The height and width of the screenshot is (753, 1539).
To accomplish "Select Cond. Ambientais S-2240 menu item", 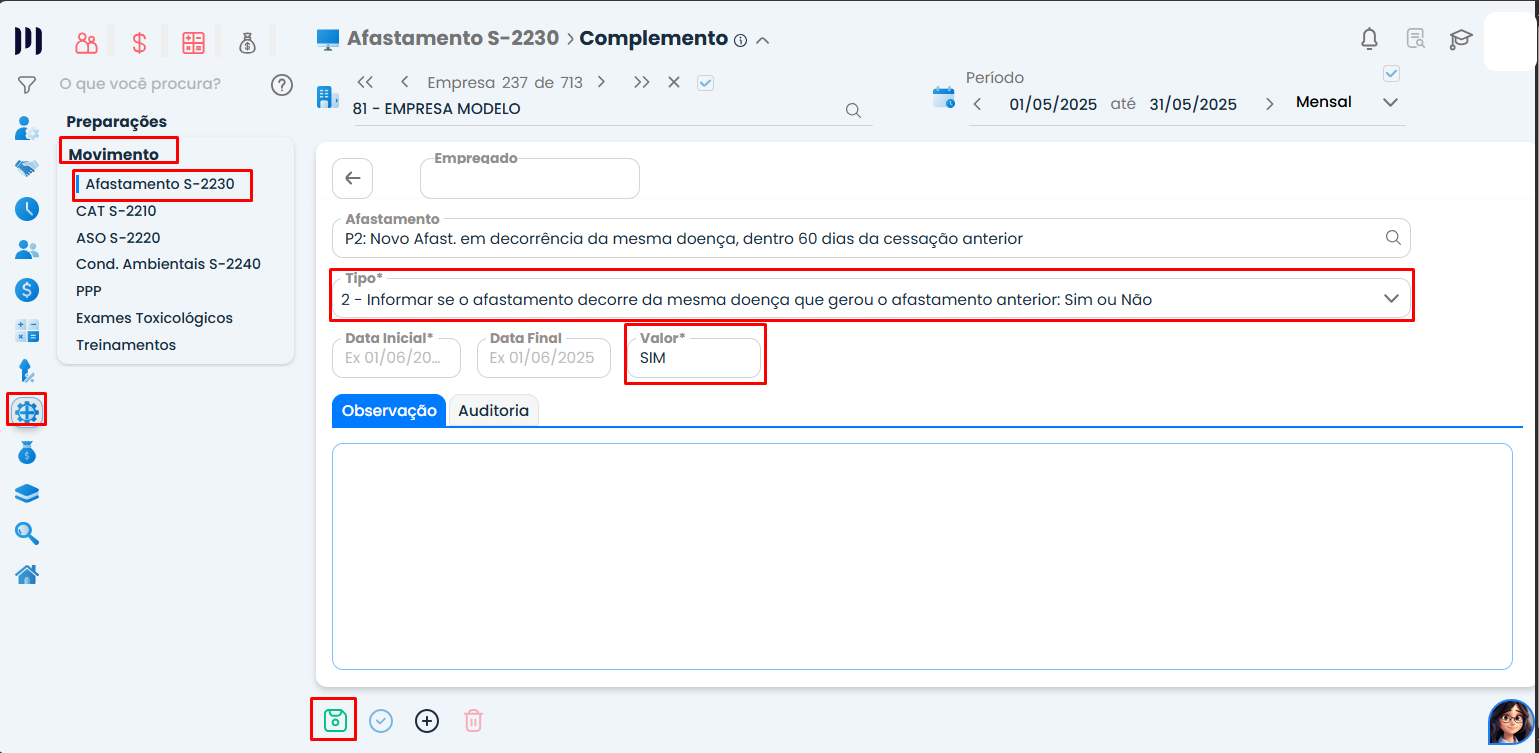I will [168, 264].
